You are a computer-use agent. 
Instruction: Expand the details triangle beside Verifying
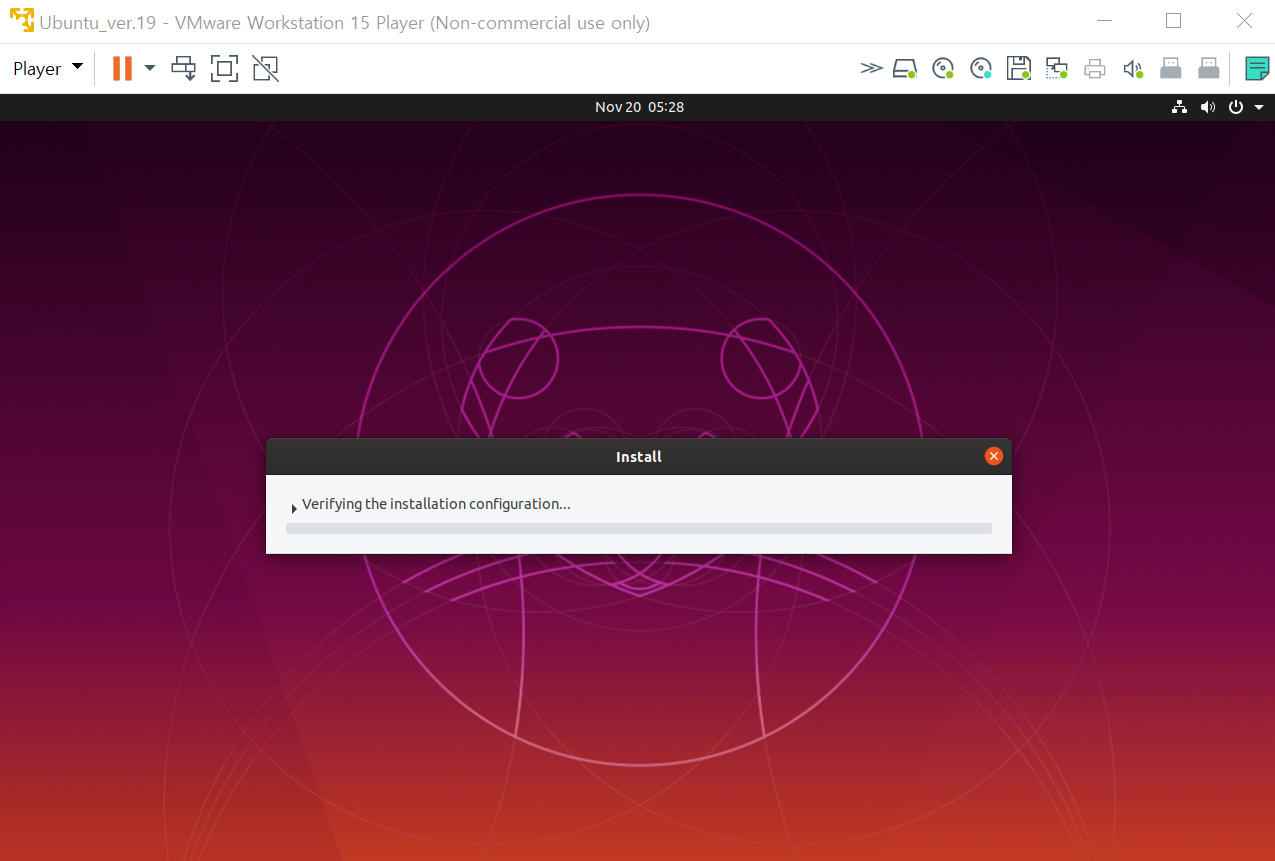[x=293, y=508]
